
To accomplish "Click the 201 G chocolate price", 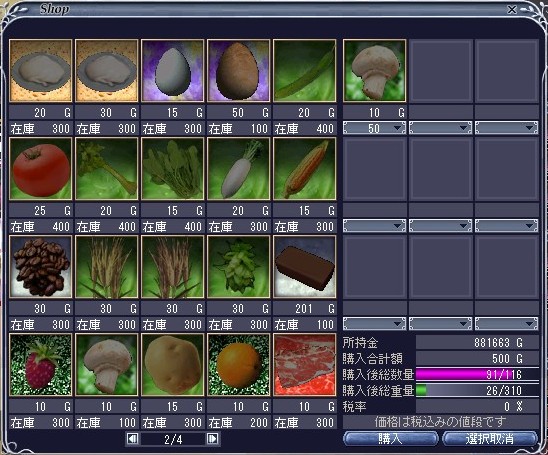I will [x=315, y=309].
